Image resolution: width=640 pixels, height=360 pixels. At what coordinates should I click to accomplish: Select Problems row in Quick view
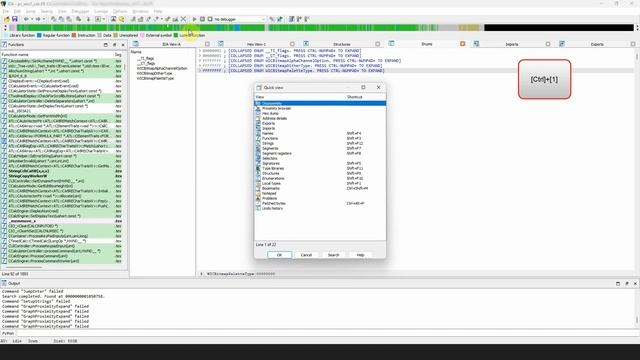click(x=320, y=198)
